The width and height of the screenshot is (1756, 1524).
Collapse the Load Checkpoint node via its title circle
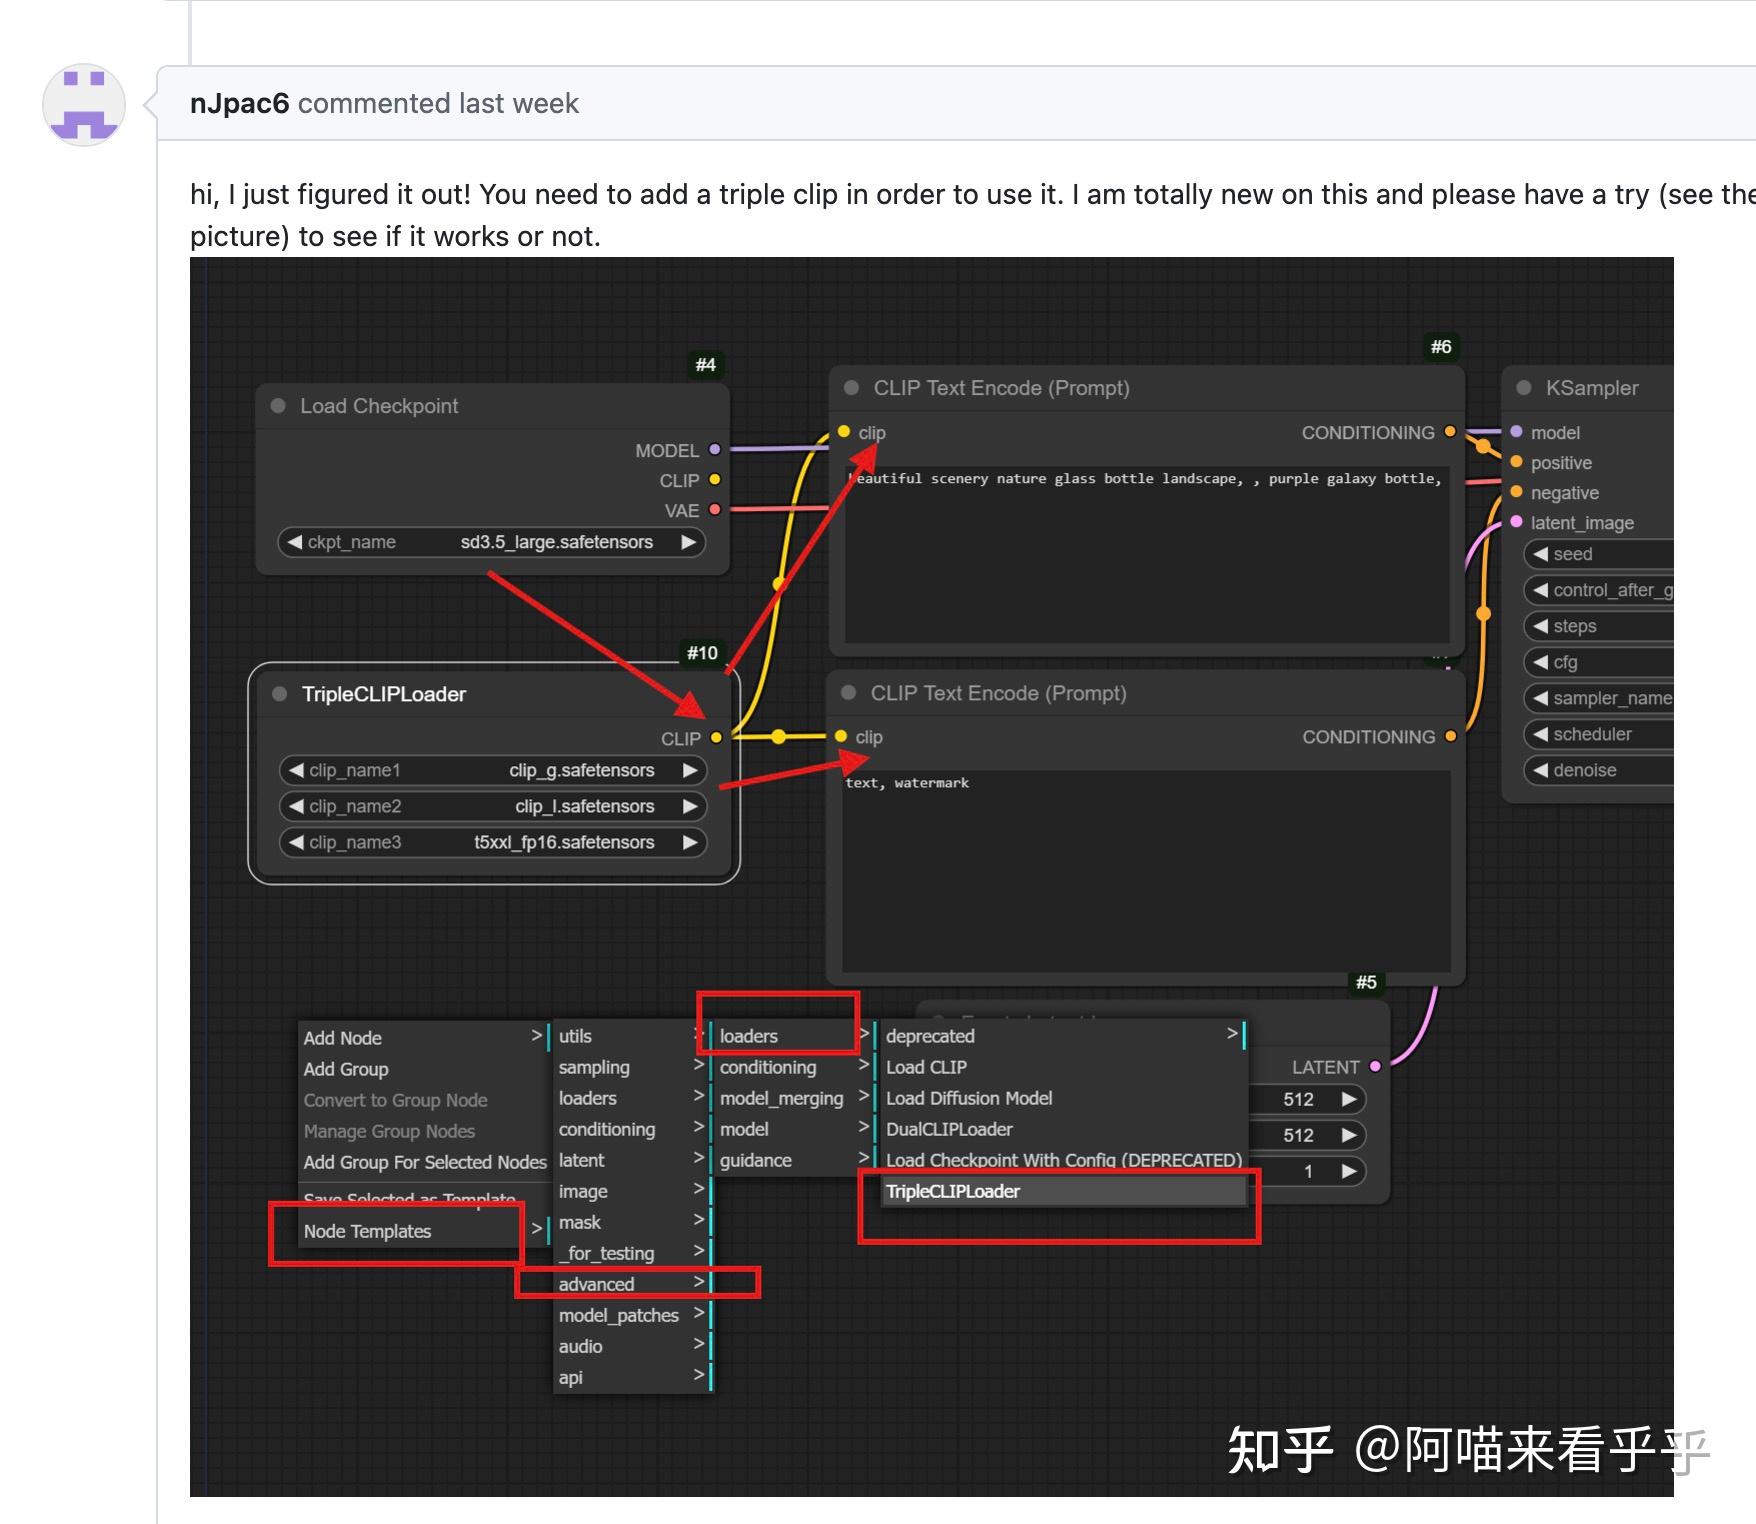[277, 405]
